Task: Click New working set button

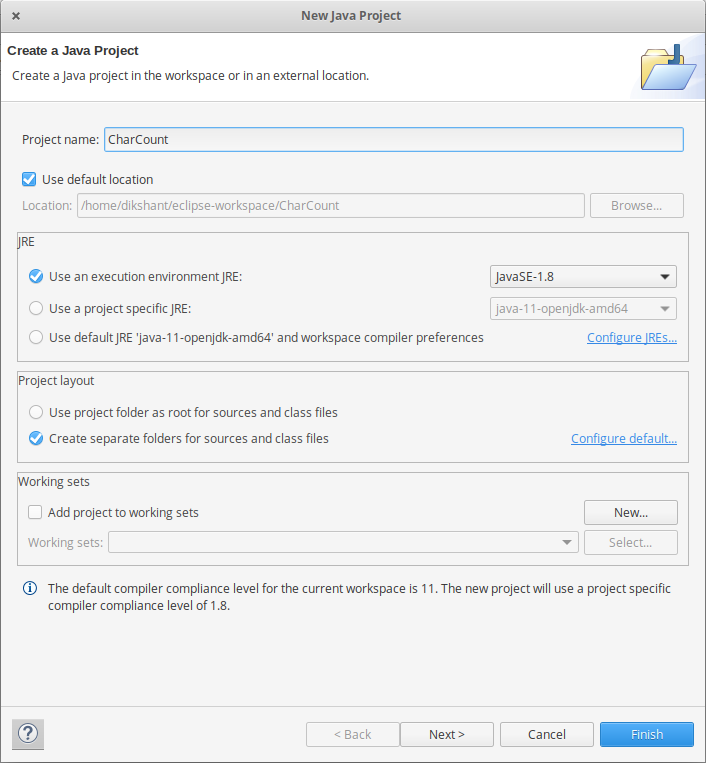Action: (631, 512)
